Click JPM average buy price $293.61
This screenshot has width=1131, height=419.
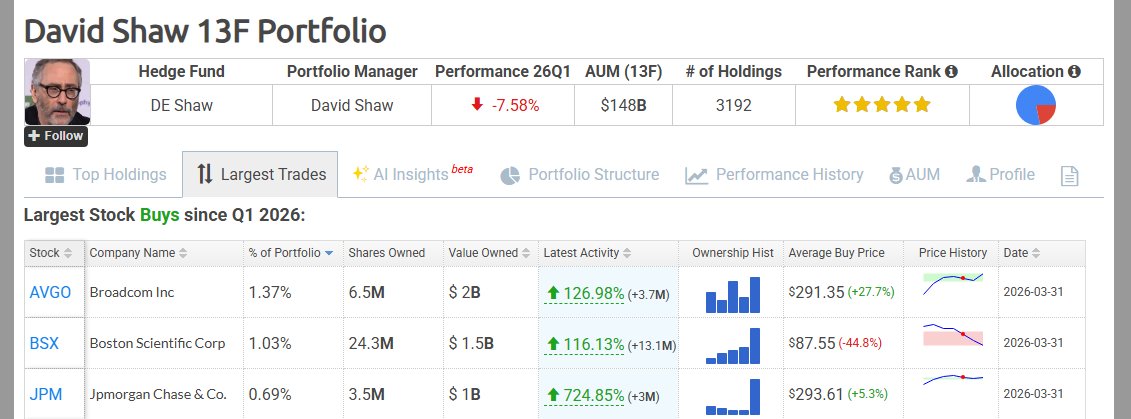click(x=817, y=394)
